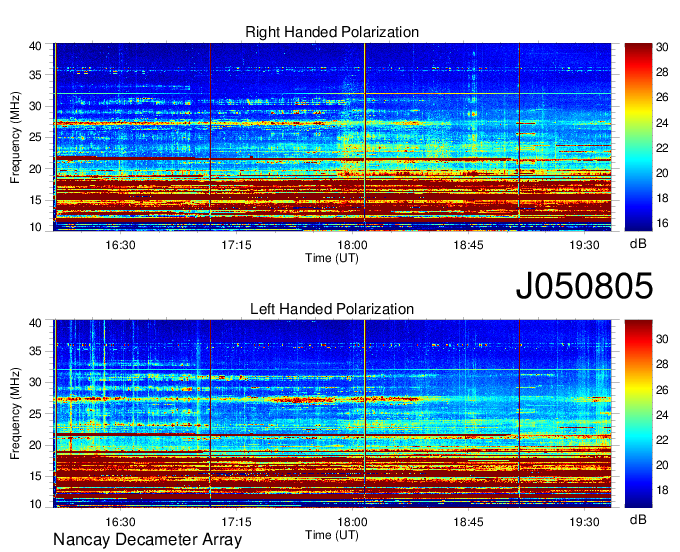Click 16:30 time tick under Left Handed plot
The height and width of the screenshot is (552, 680).
click(x=120, y=522)
